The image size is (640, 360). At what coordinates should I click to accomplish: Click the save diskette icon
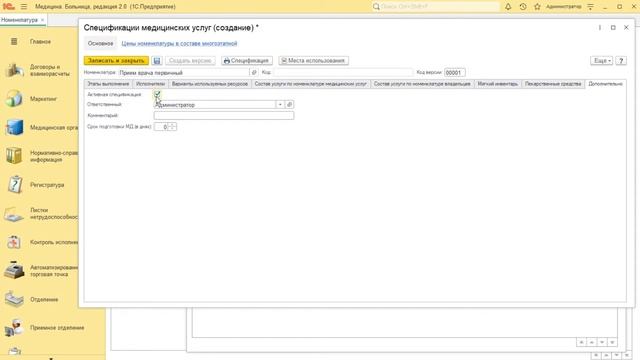coord(157,60)
